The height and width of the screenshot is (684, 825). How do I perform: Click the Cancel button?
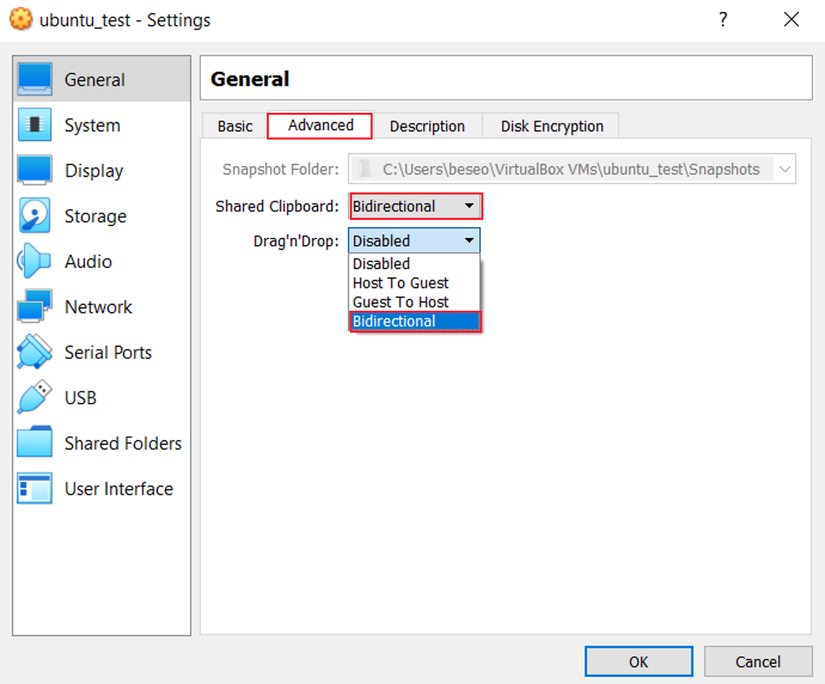click(x=757, y=661)
